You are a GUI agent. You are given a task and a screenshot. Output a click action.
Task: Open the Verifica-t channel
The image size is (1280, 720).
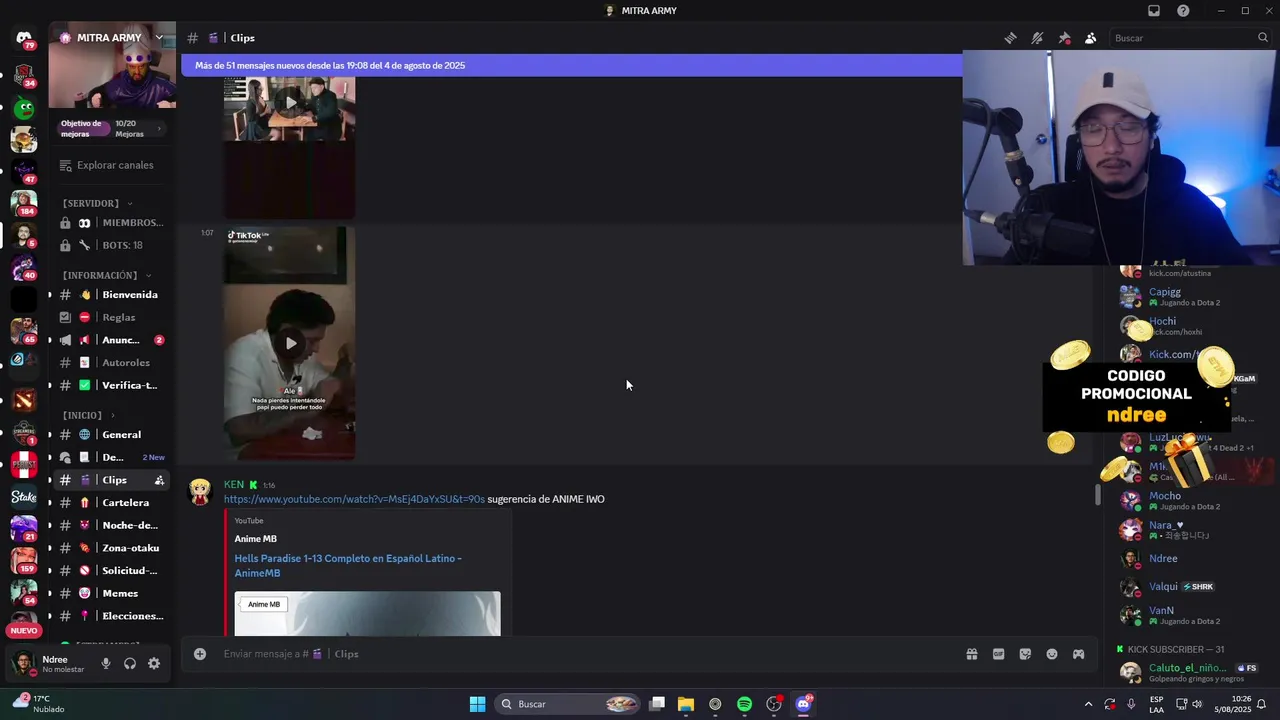[110, 385]
